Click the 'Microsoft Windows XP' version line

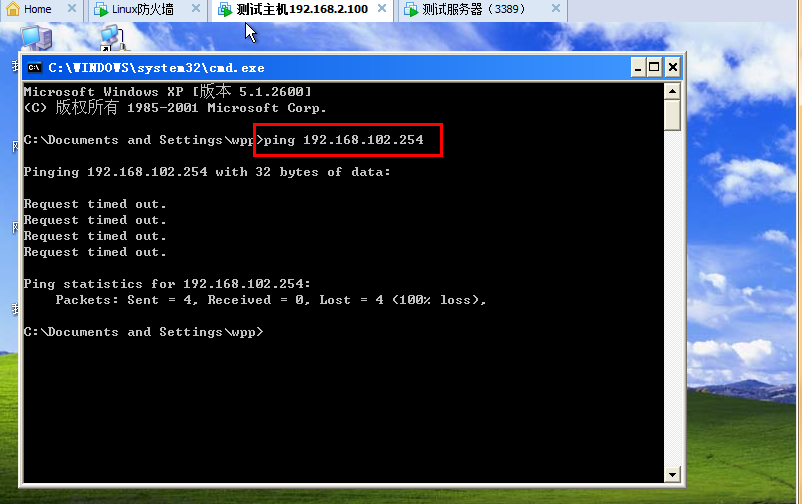[x=167, y=92]
